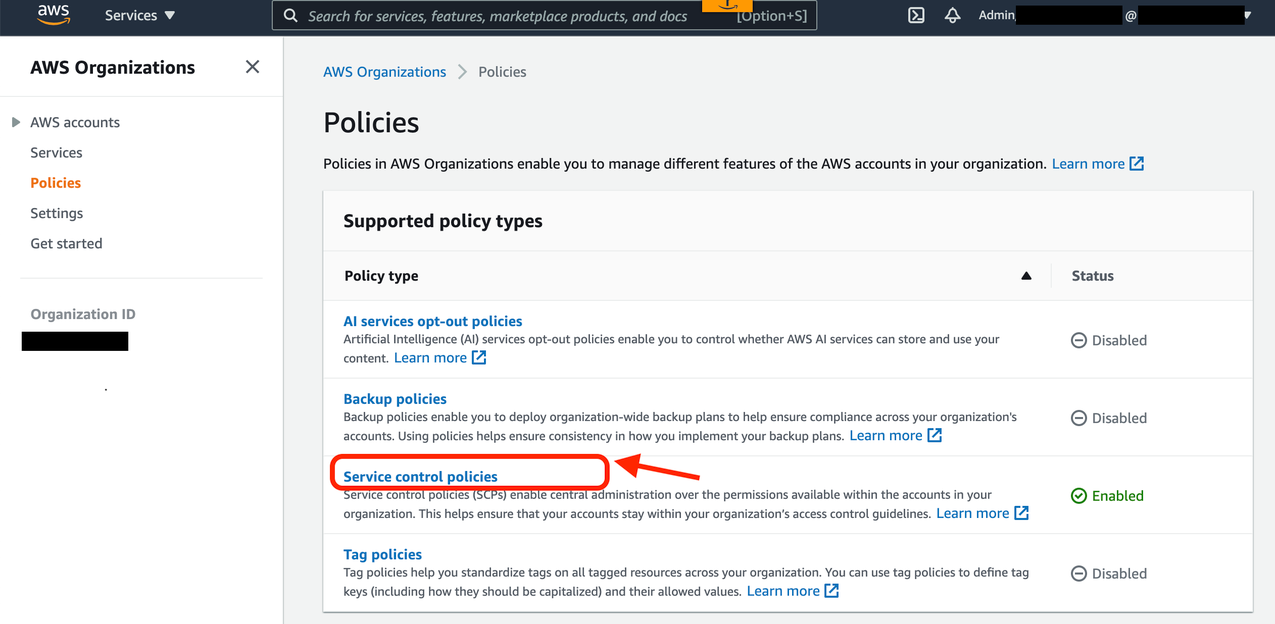Click Policies breadcrumb text
Viewport: 1275px width, 624px height.
[x=502, y=72]
